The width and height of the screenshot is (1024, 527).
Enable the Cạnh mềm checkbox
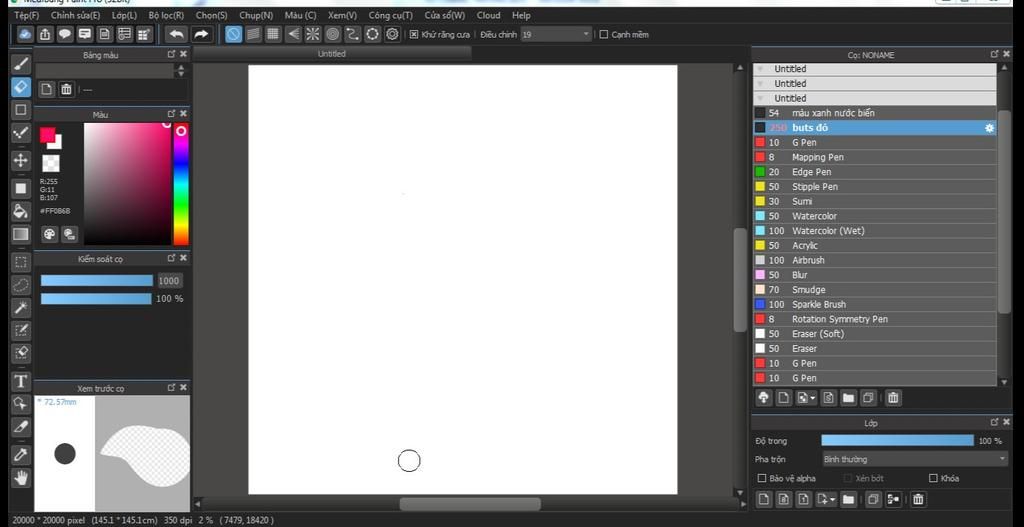point(604,35)
